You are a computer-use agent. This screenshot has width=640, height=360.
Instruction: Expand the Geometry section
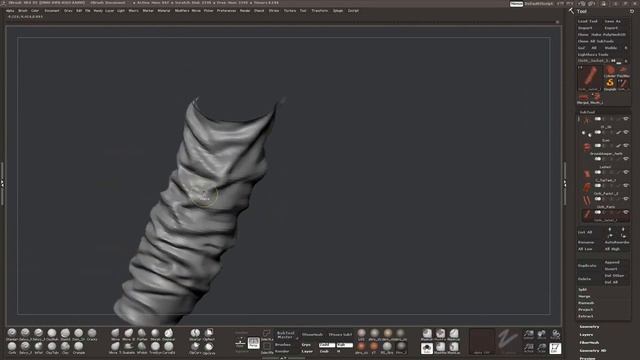tap(589, 327)
